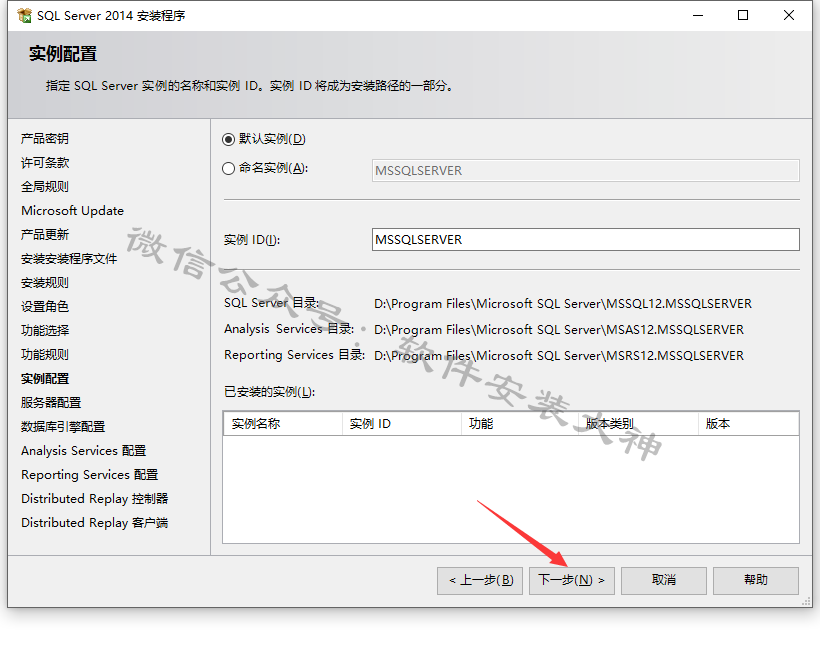Screen dimensions: 820x652
Task: Select Microsoft Update step in sidebar
Action: tap(73, 211)
